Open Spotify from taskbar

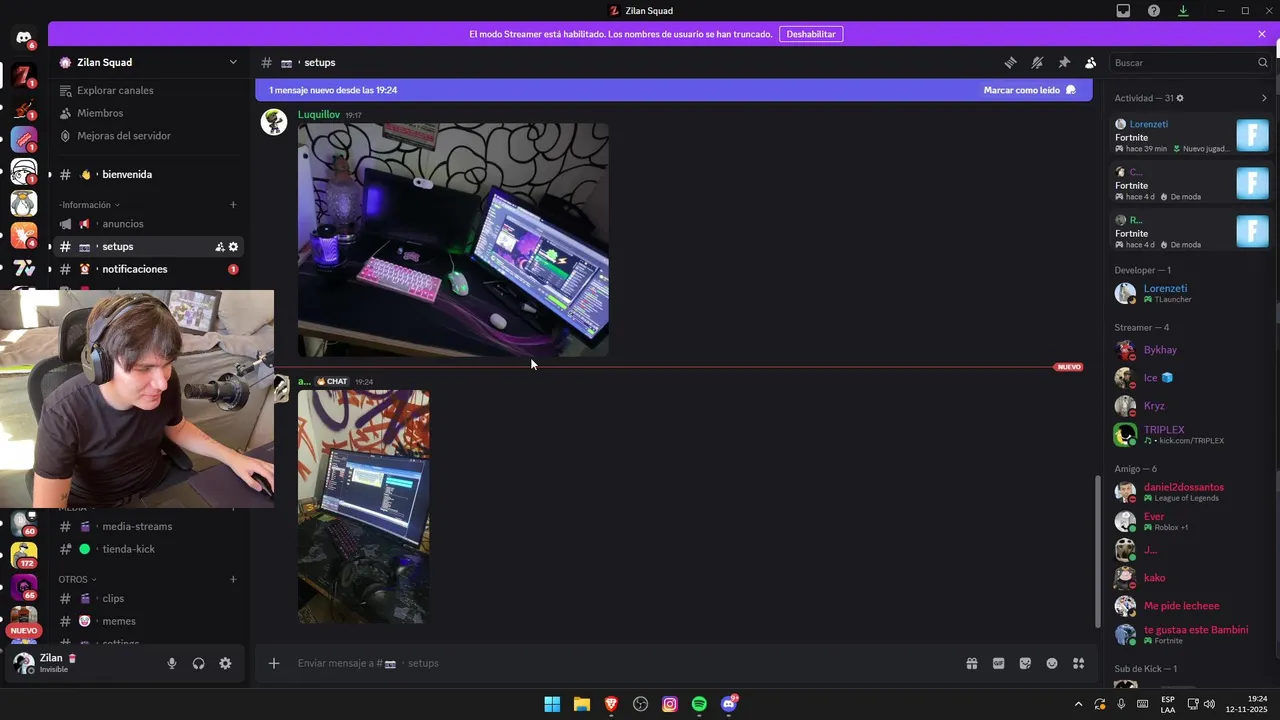pyautogui.click(x=699, y=704)
